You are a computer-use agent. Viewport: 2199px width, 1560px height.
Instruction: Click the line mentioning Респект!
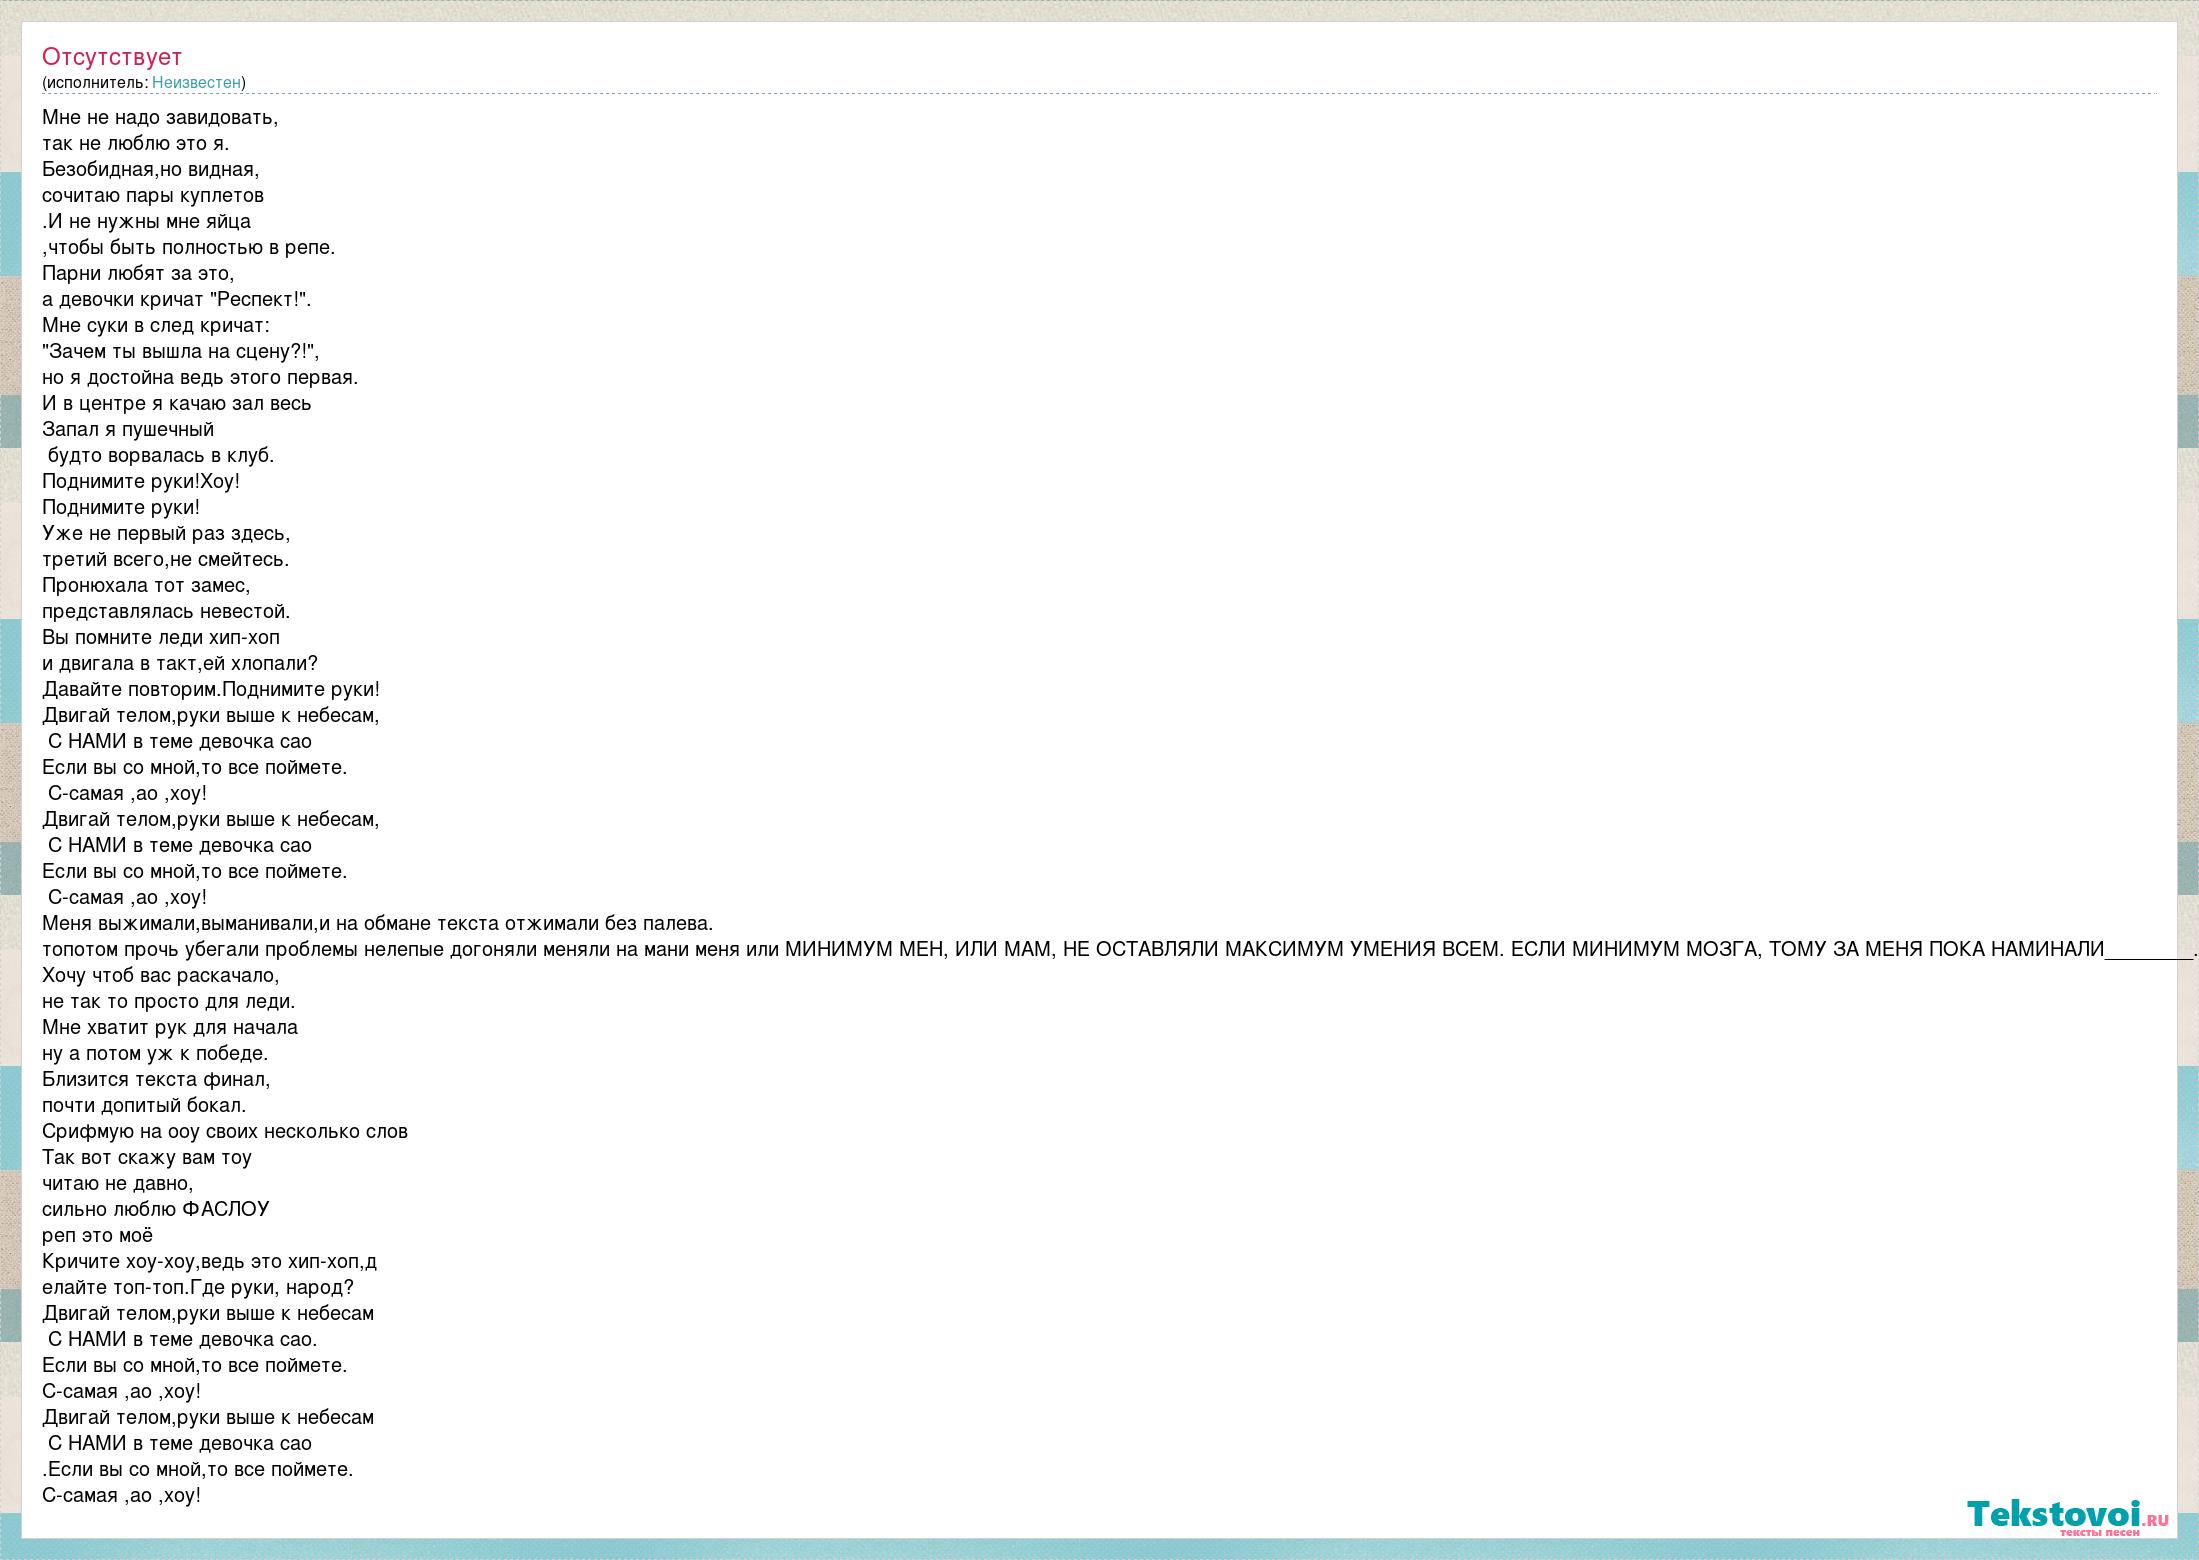click(176, 299)
